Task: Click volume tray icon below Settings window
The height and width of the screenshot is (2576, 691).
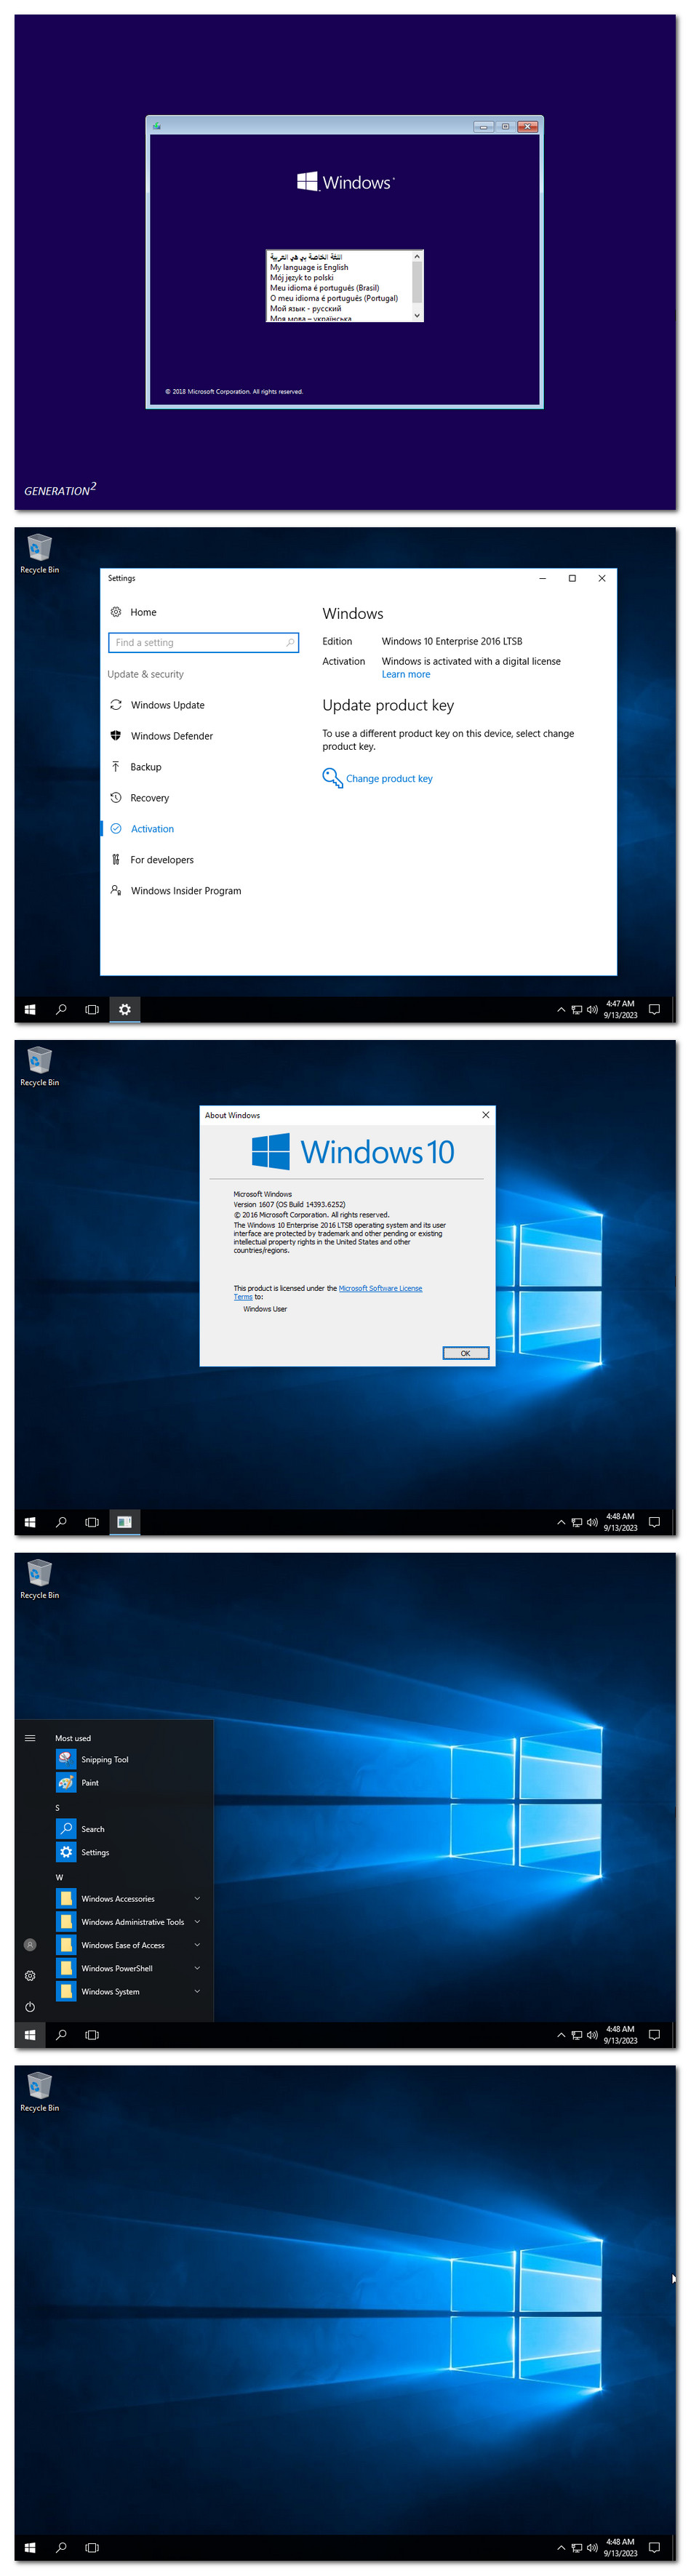Action: tap(592, 1010)
